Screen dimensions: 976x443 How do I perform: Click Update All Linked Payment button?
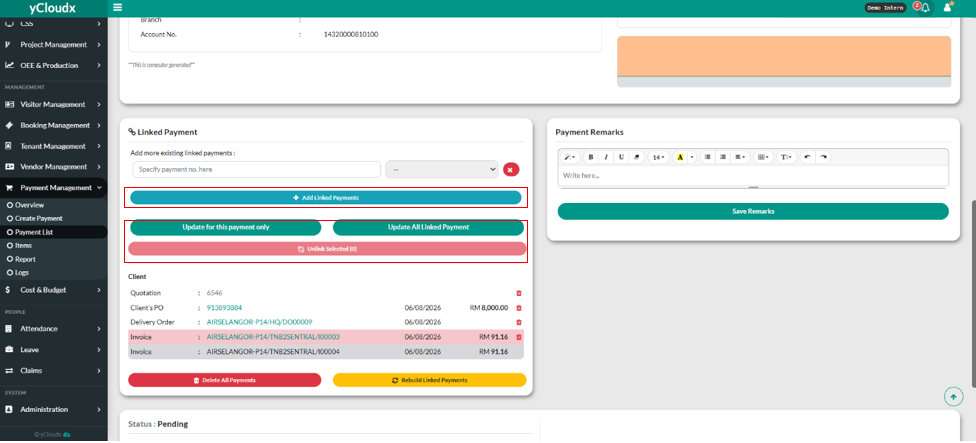[428, 228]
